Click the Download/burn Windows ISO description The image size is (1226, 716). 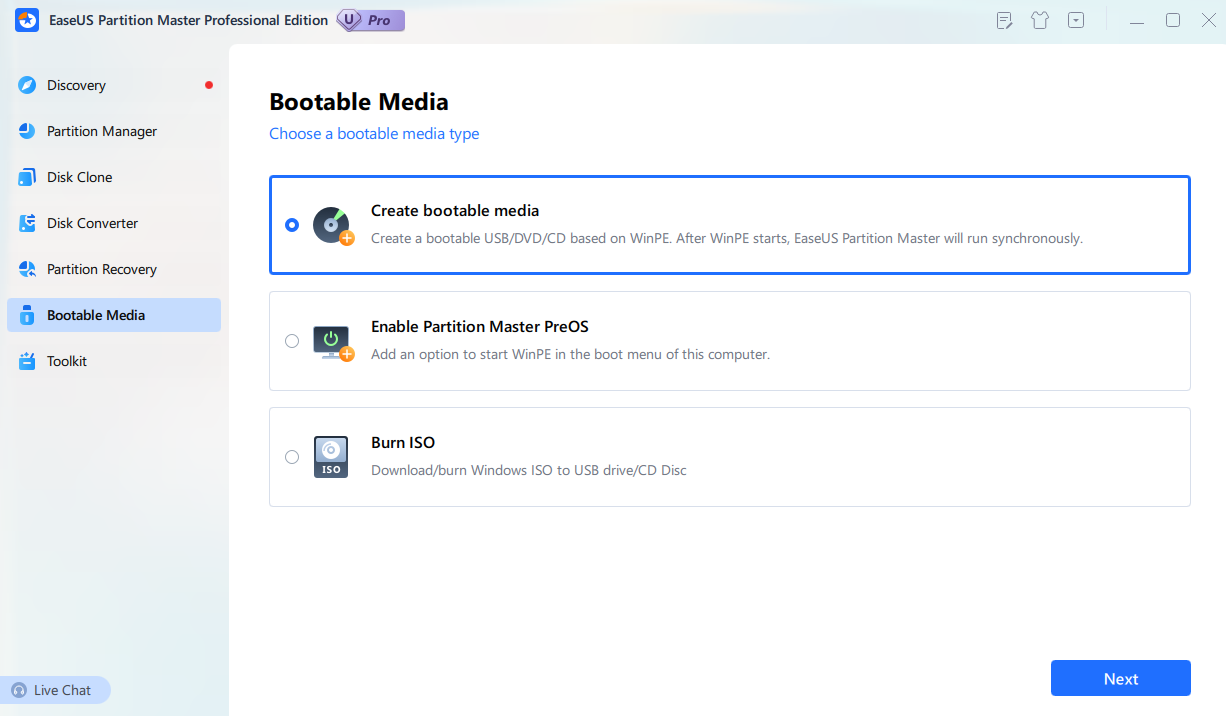pos(529,470)
